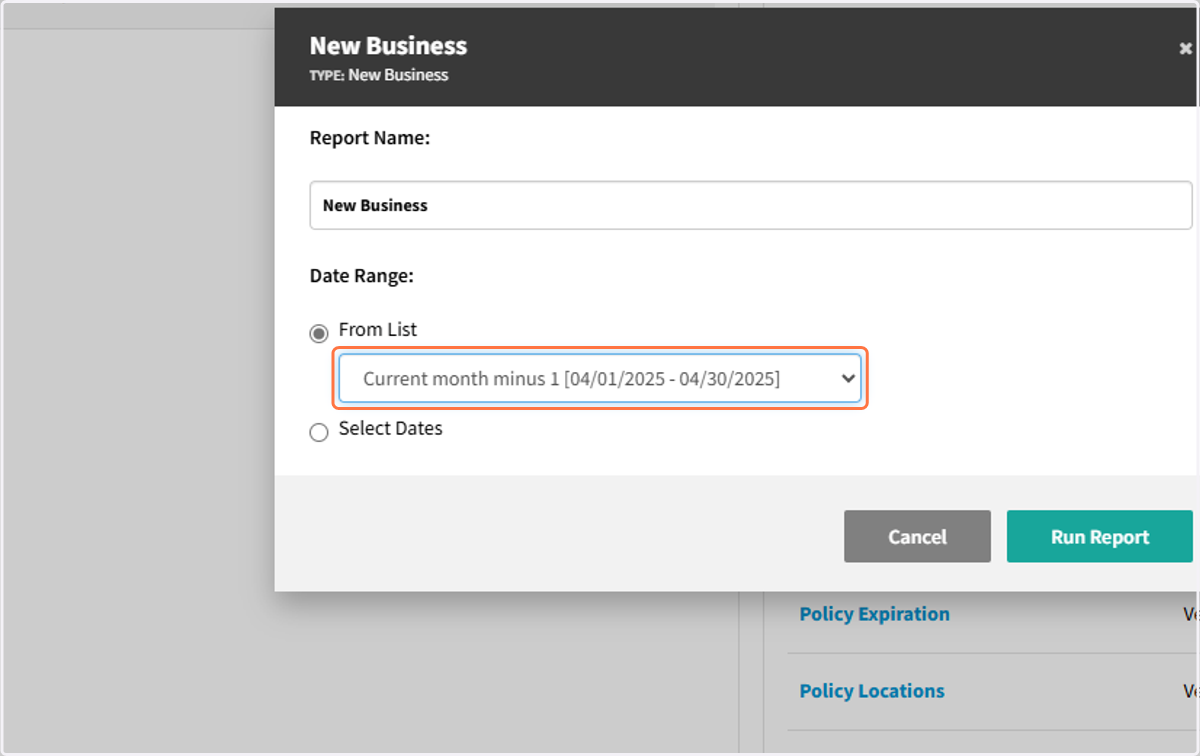The width and height of the screenshot is (1200, 756).
Task: Select the From List radio button
Action: 319,333
